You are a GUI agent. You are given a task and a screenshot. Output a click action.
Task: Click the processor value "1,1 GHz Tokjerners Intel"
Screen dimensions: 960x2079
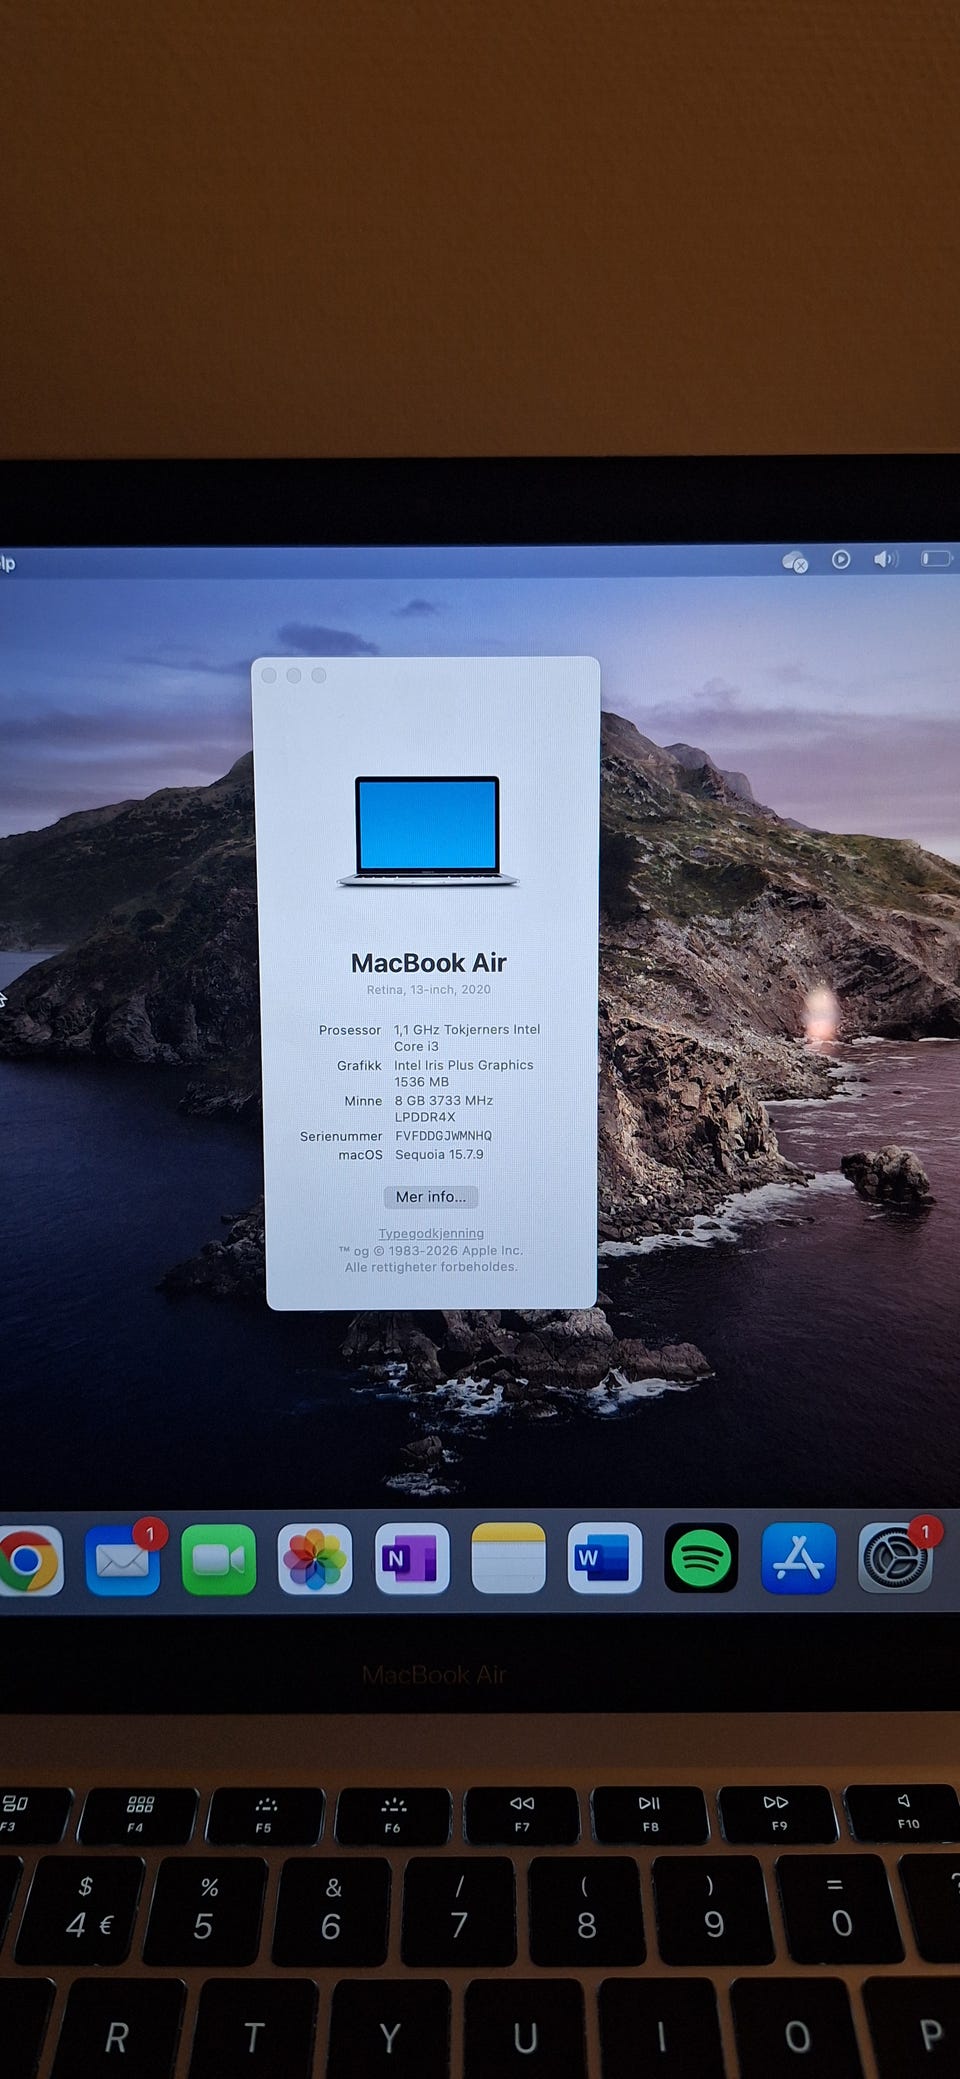467,1029
